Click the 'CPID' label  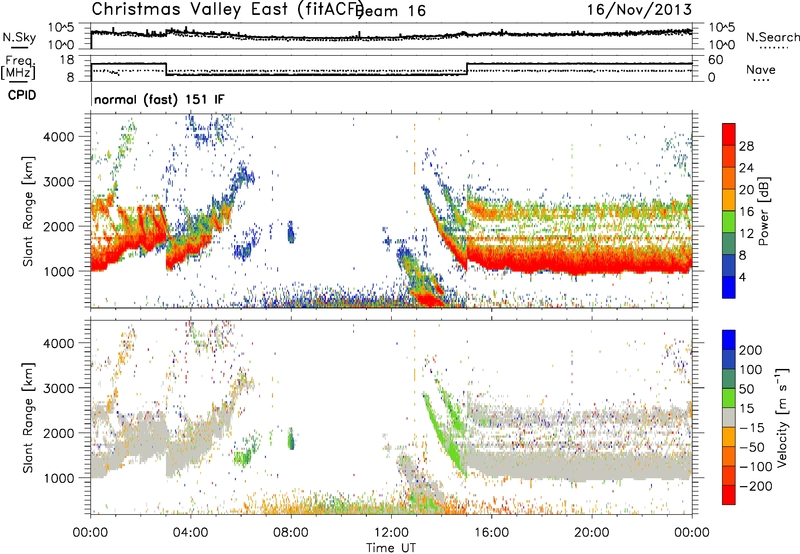coord(22,95)
